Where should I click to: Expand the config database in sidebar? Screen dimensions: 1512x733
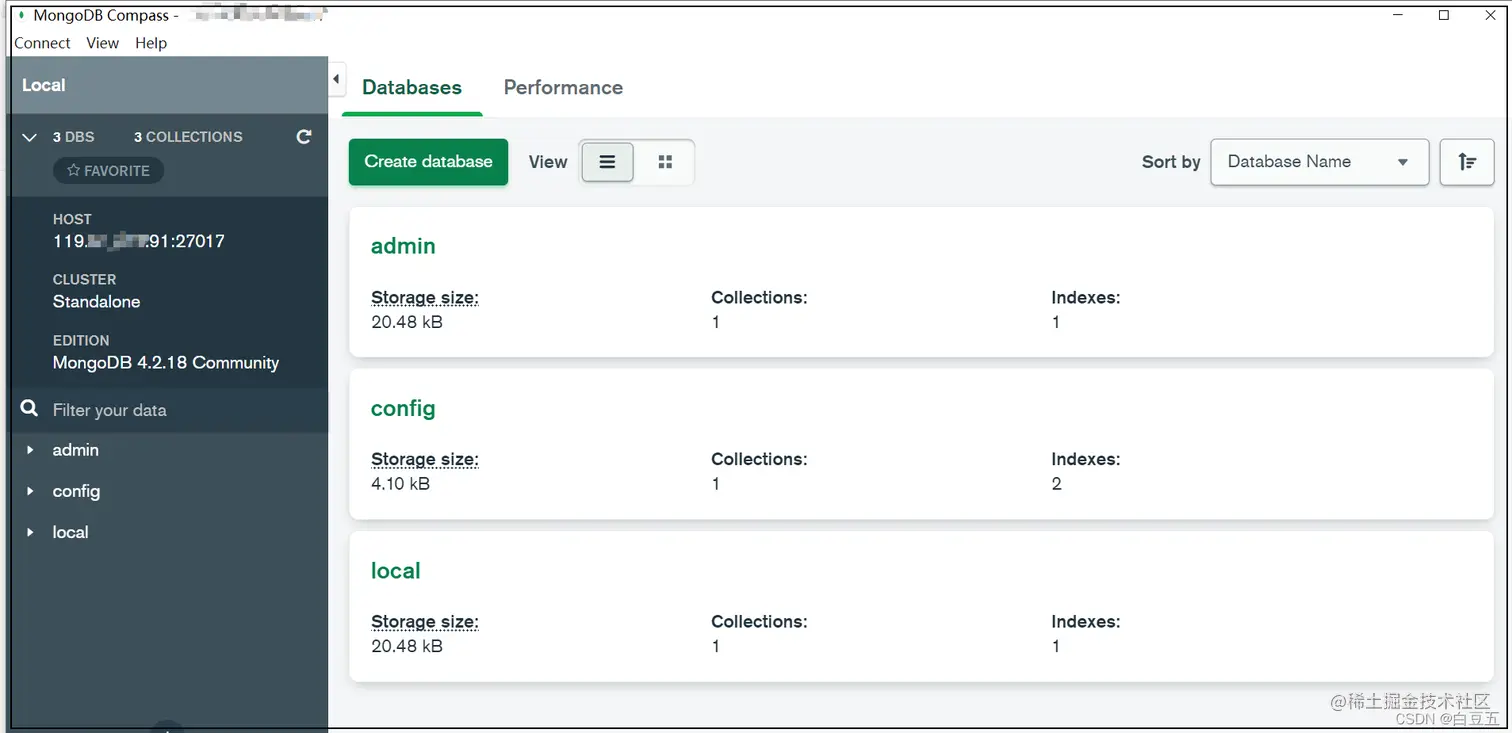30,491
